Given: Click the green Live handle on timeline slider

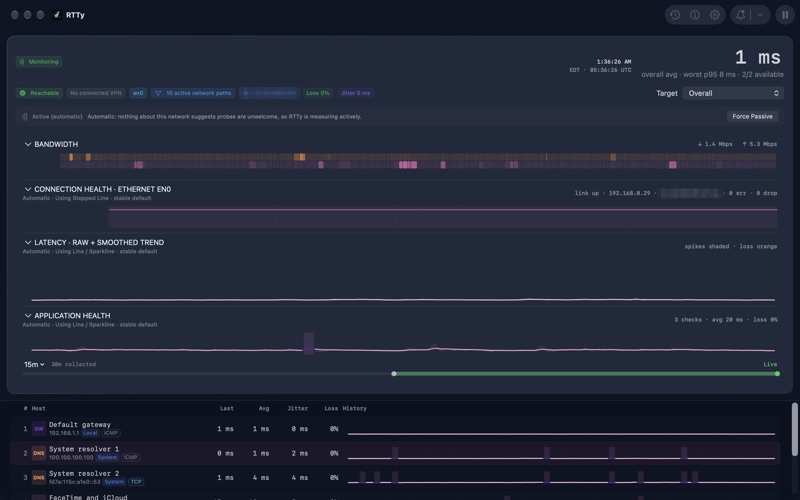Looking at the screenshot, I should tap(777, 374).
